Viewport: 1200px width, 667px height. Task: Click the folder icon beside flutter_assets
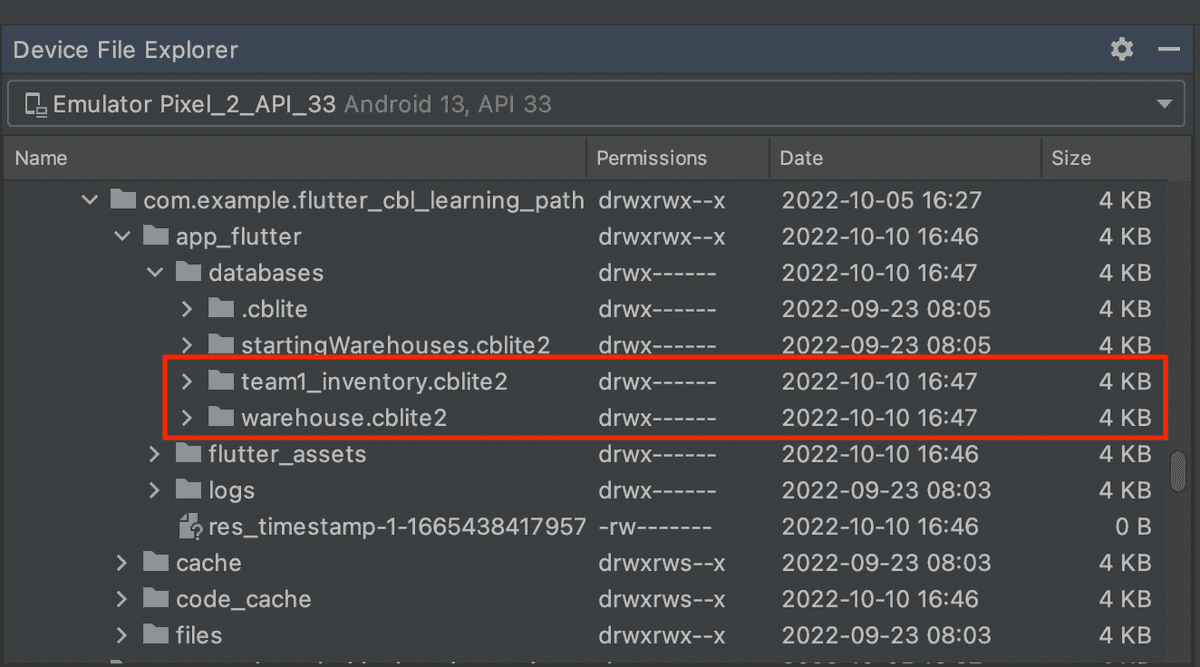[189, 453]
